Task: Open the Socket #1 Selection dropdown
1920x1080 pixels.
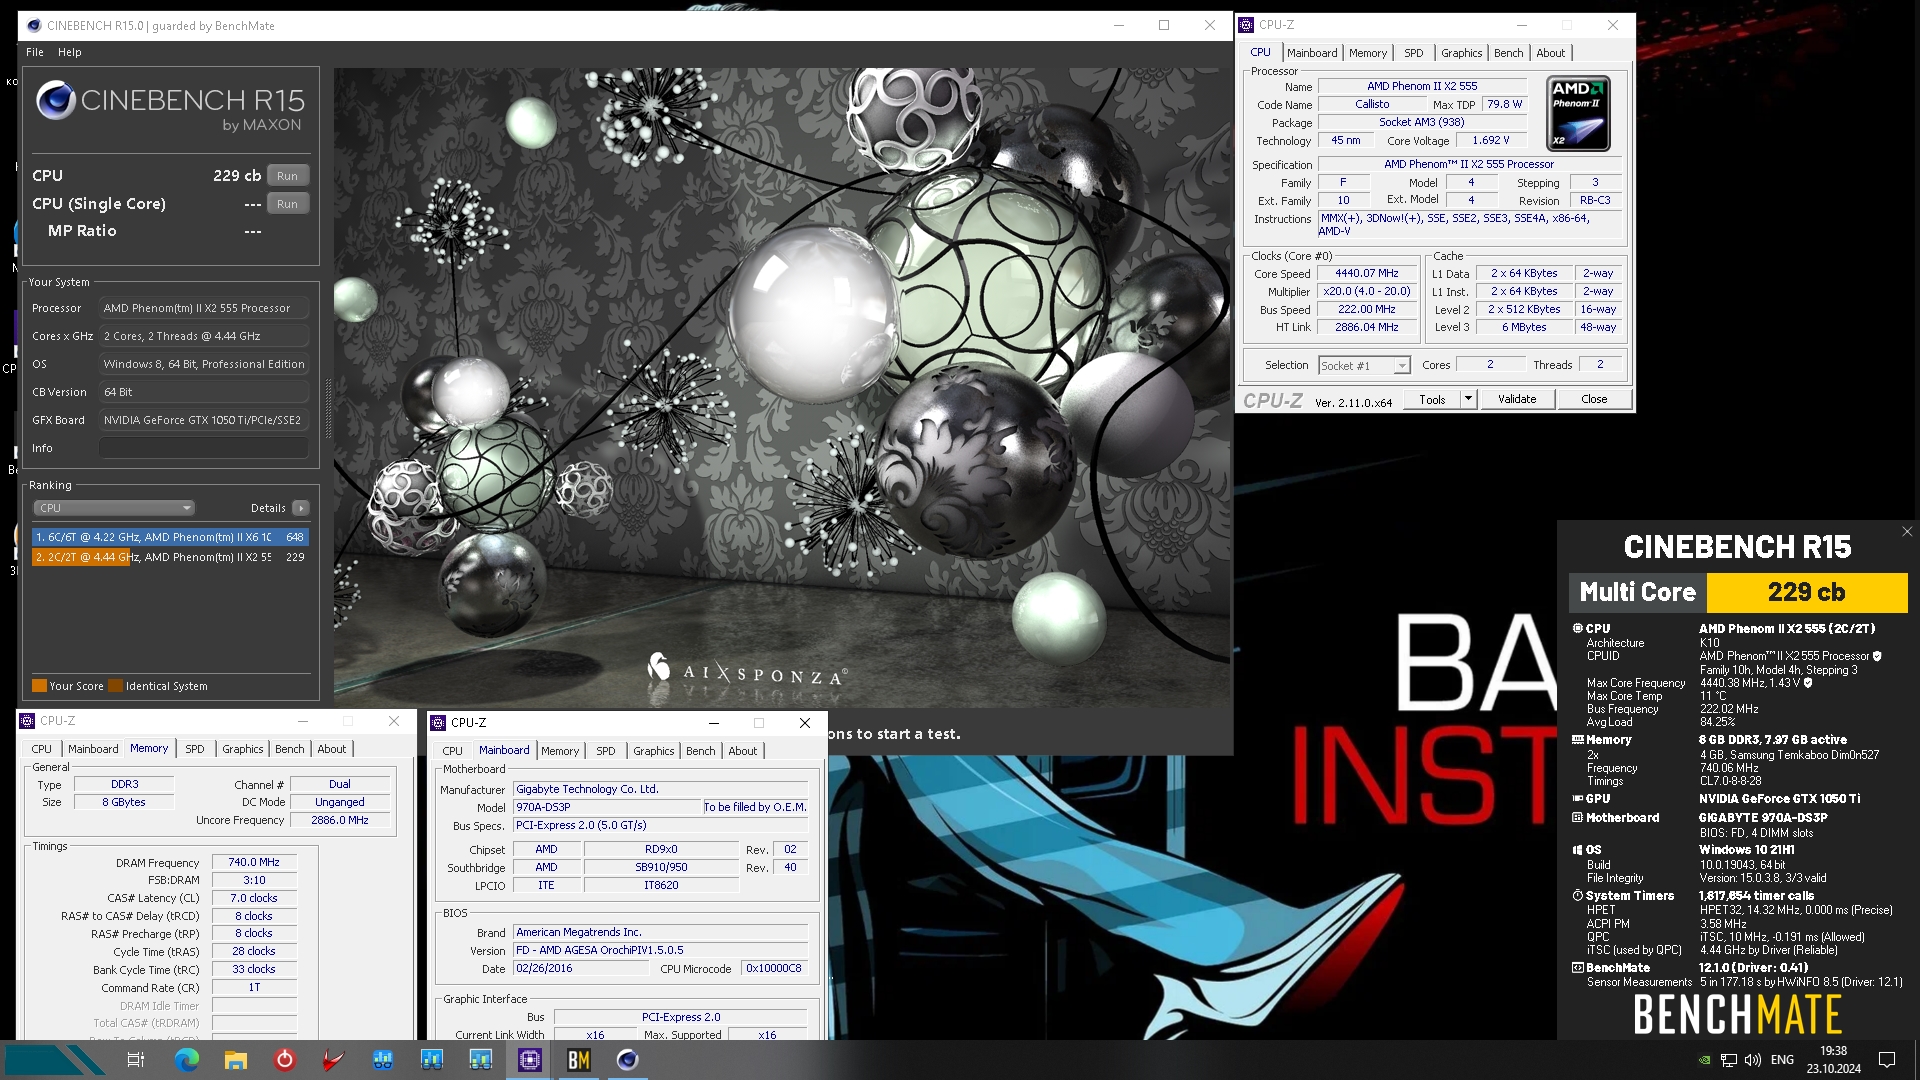Action: [1364, 366]
